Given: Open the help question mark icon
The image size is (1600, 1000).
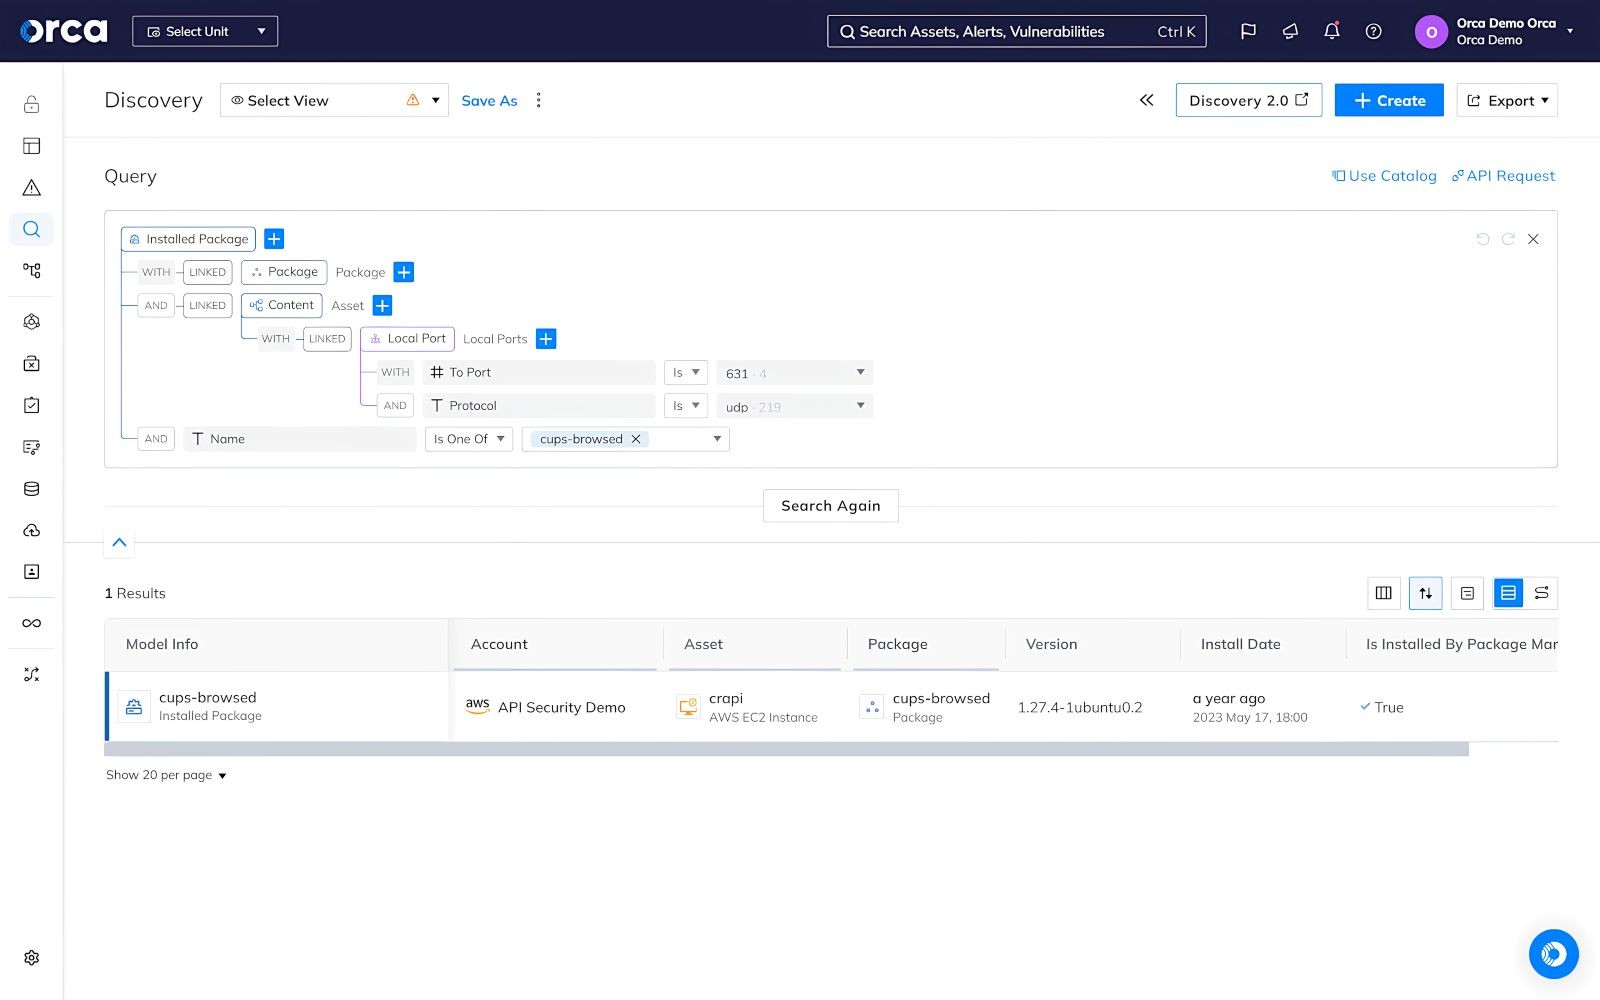Looking at the screenshot, I should tap(1374, 31).
